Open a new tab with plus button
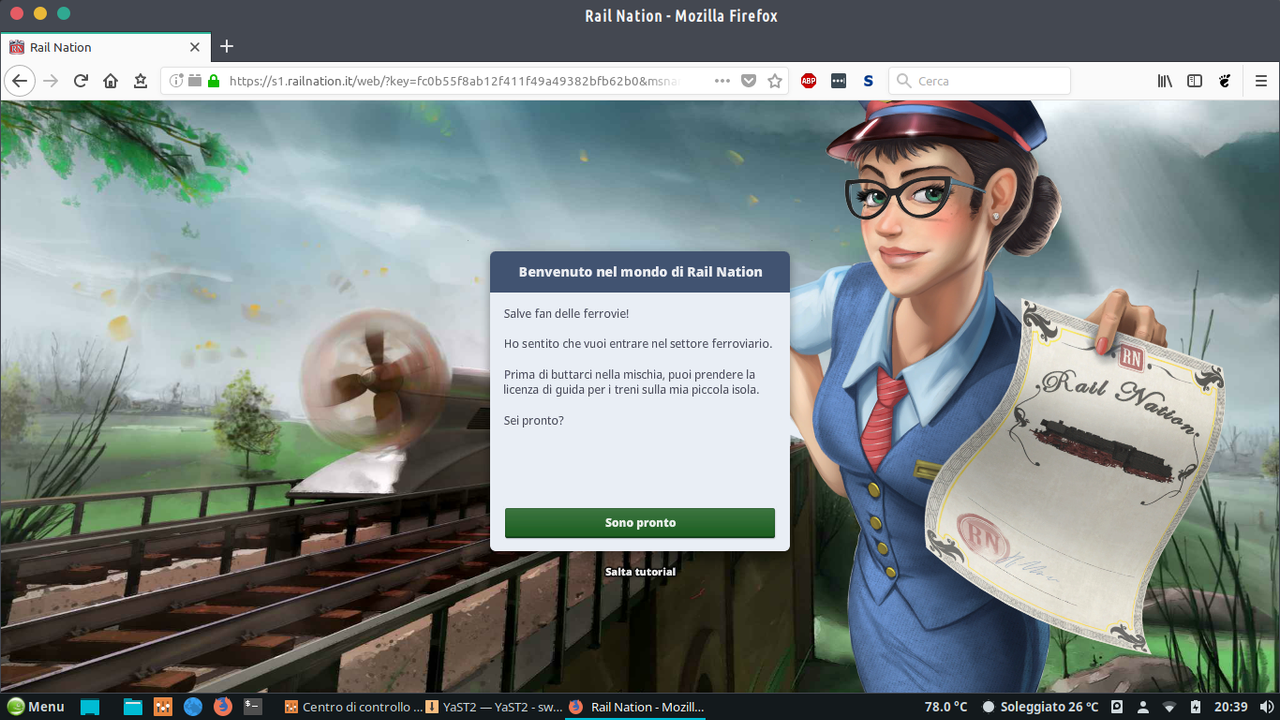Image resolution: width=1280 pixels, height=720 pixels. tap(227, 47)
